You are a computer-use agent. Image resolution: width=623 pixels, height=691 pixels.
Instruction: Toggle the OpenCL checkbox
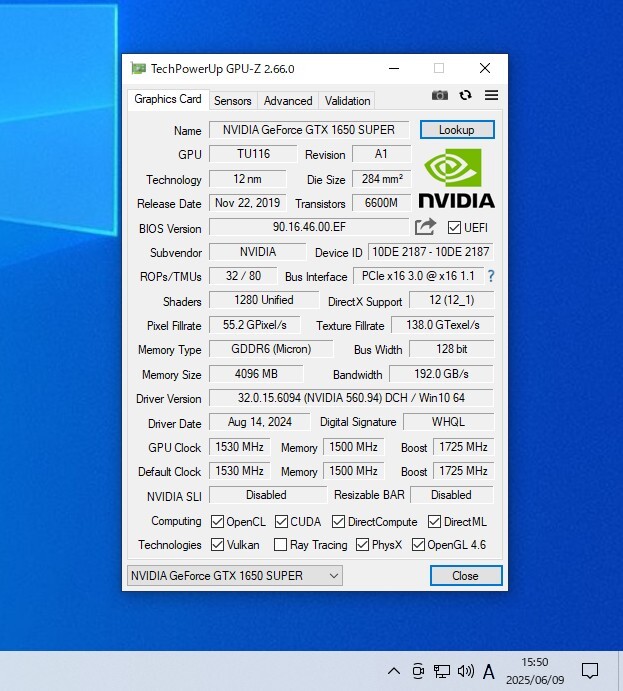[217, 521]
